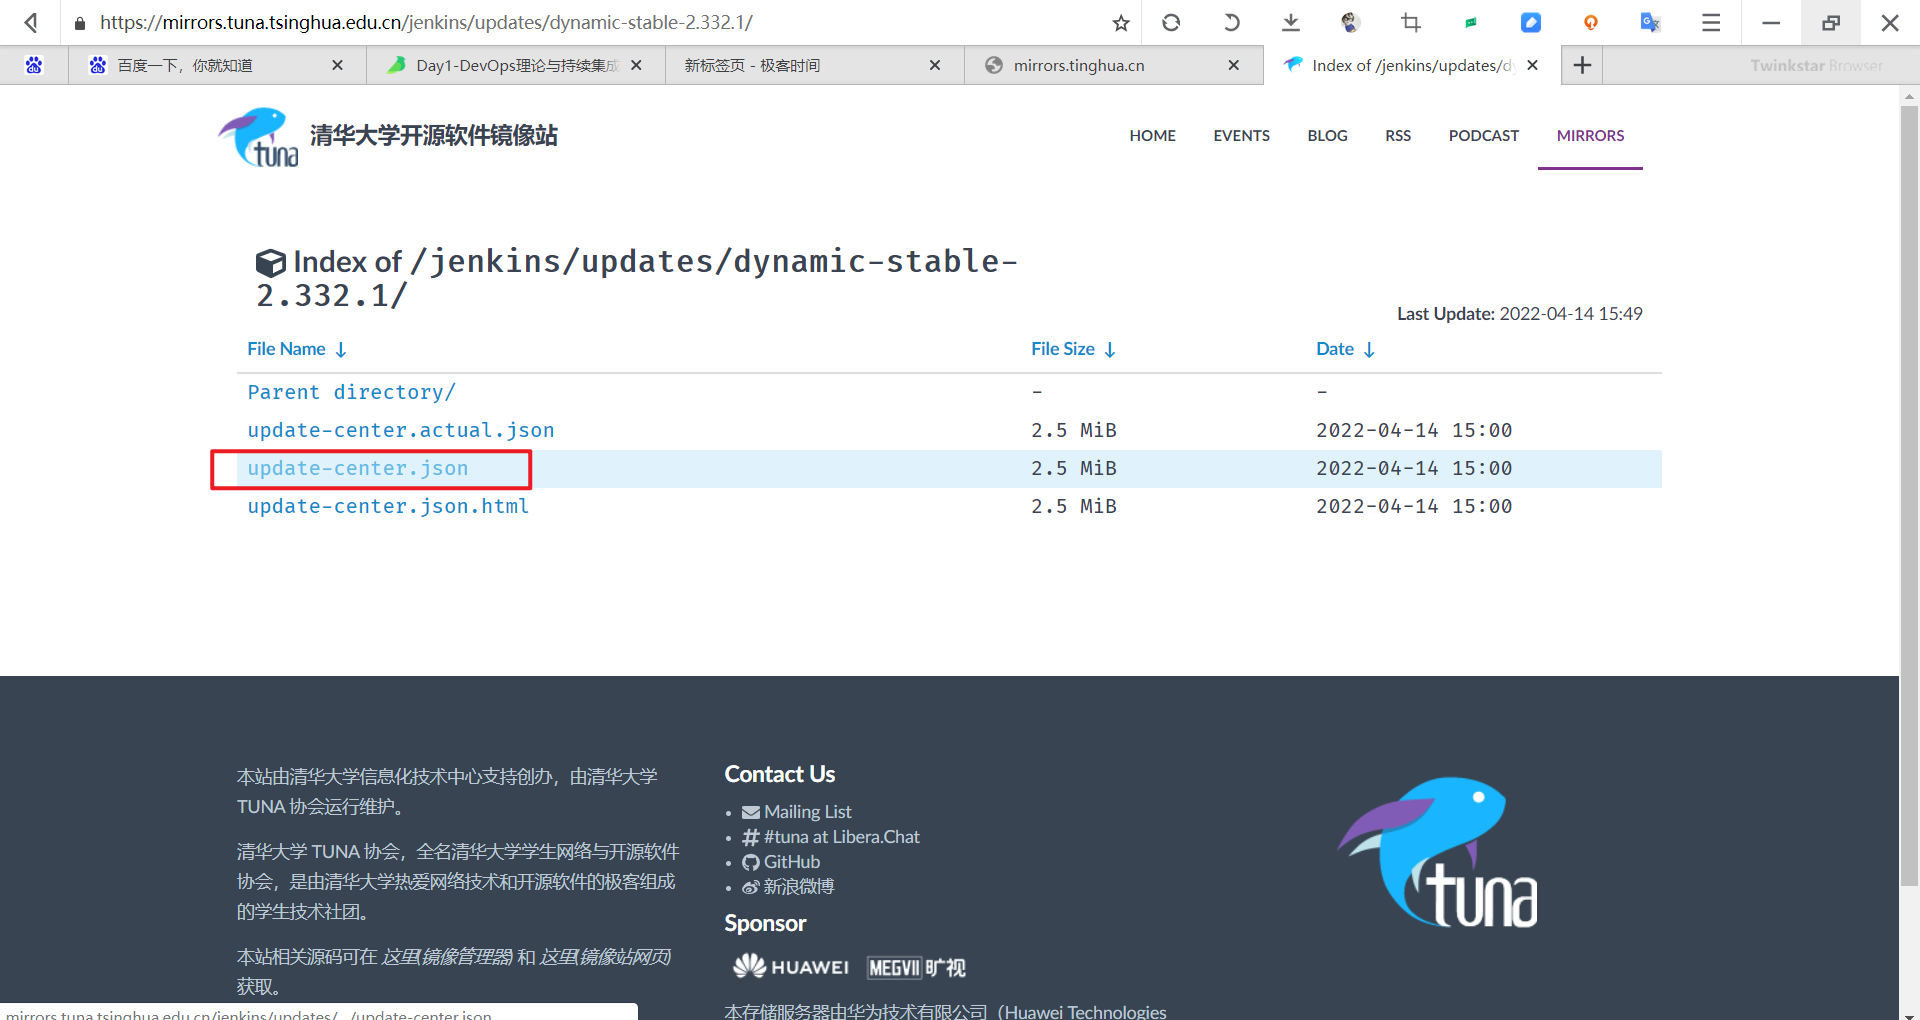Close the Day1-DevOps tab

click(x=636, y=65)
